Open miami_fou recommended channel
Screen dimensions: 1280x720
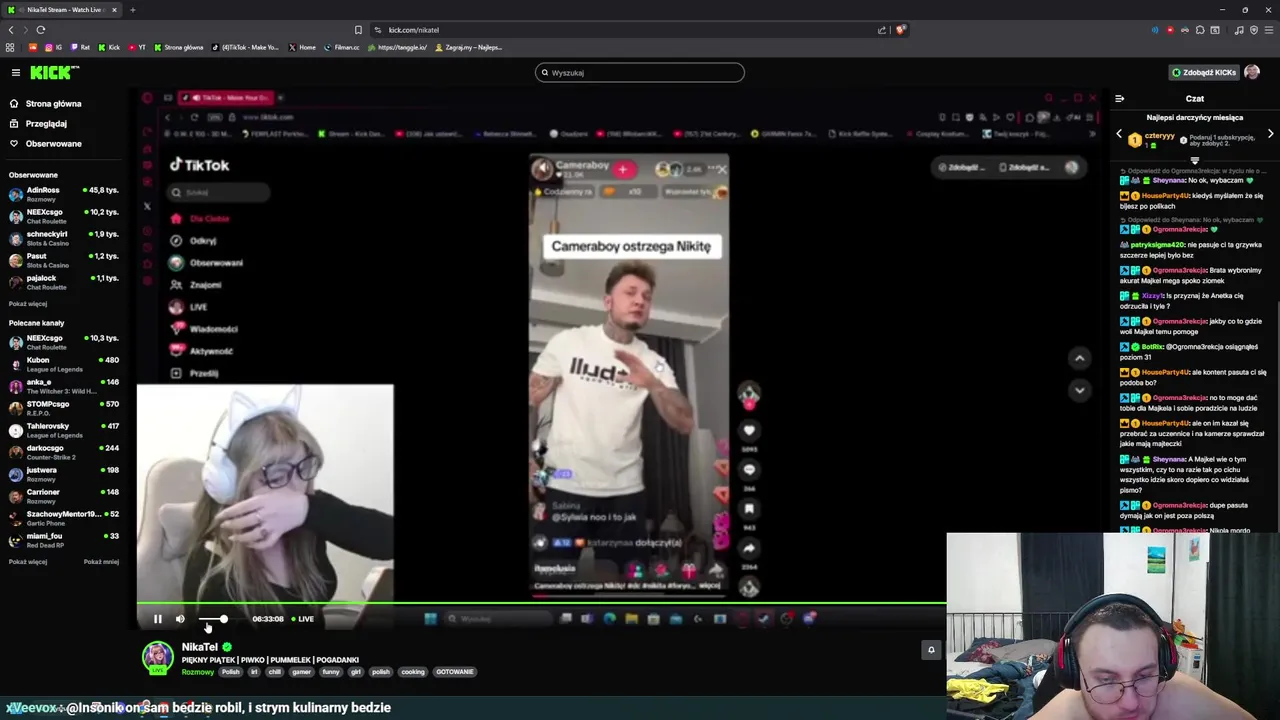pos(65,539)
